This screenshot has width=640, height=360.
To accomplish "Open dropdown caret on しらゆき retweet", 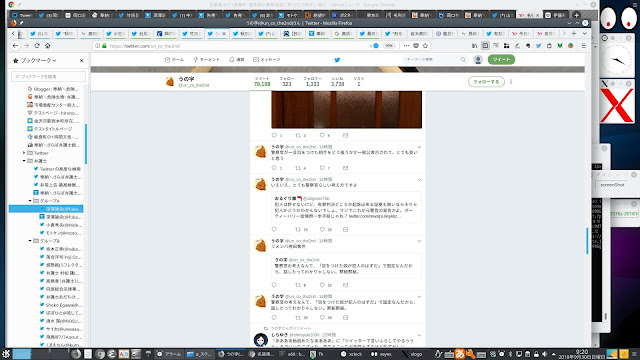I will 419,335.
